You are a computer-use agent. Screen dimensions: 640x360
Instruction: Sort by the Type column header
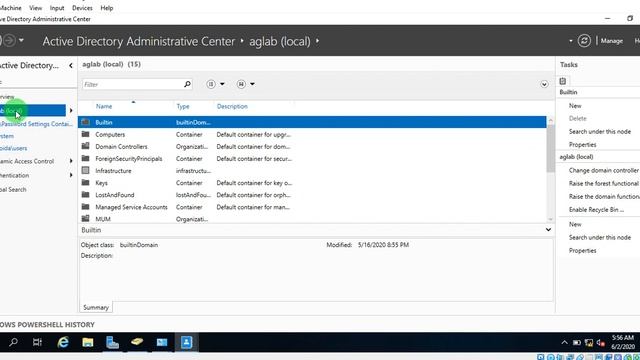pyautogui.click(x=183, y=106)
